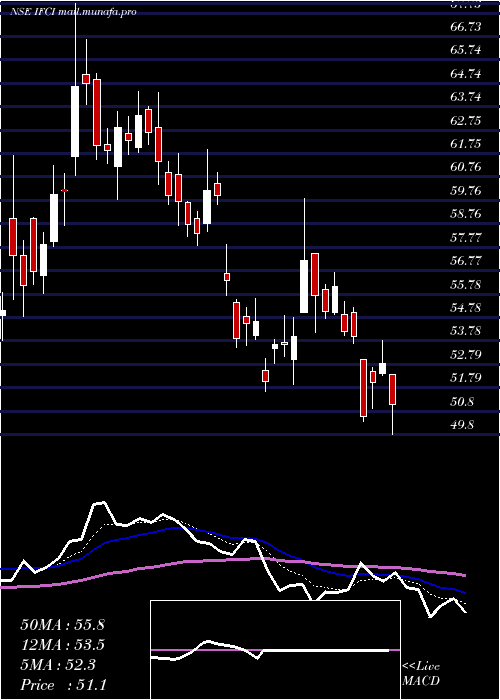
Task: Click the 51.79 price axis label
Action: tap(466, 378)
